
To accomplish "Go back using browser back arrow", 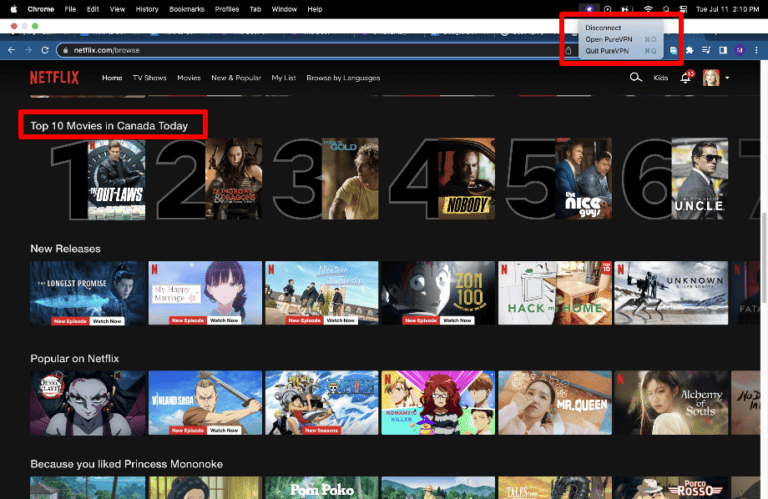I will pyautogui.click(x=11, y=50).
